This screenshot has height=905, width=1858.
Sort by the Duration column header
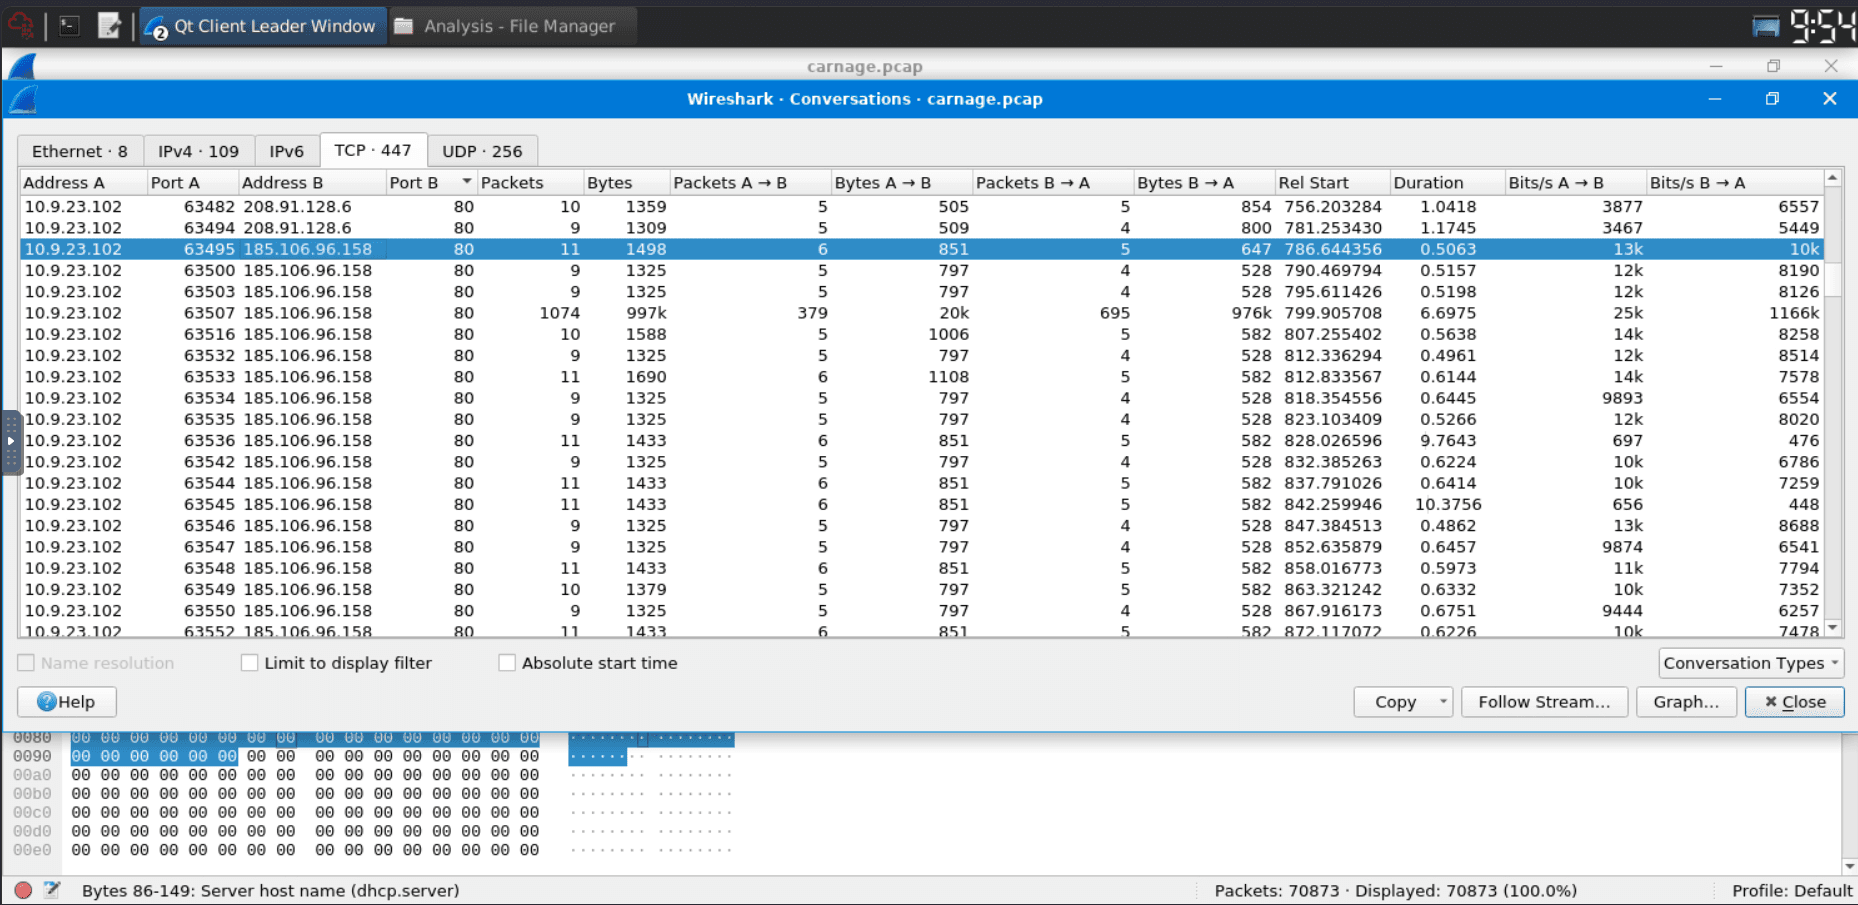coord(1447,182)
